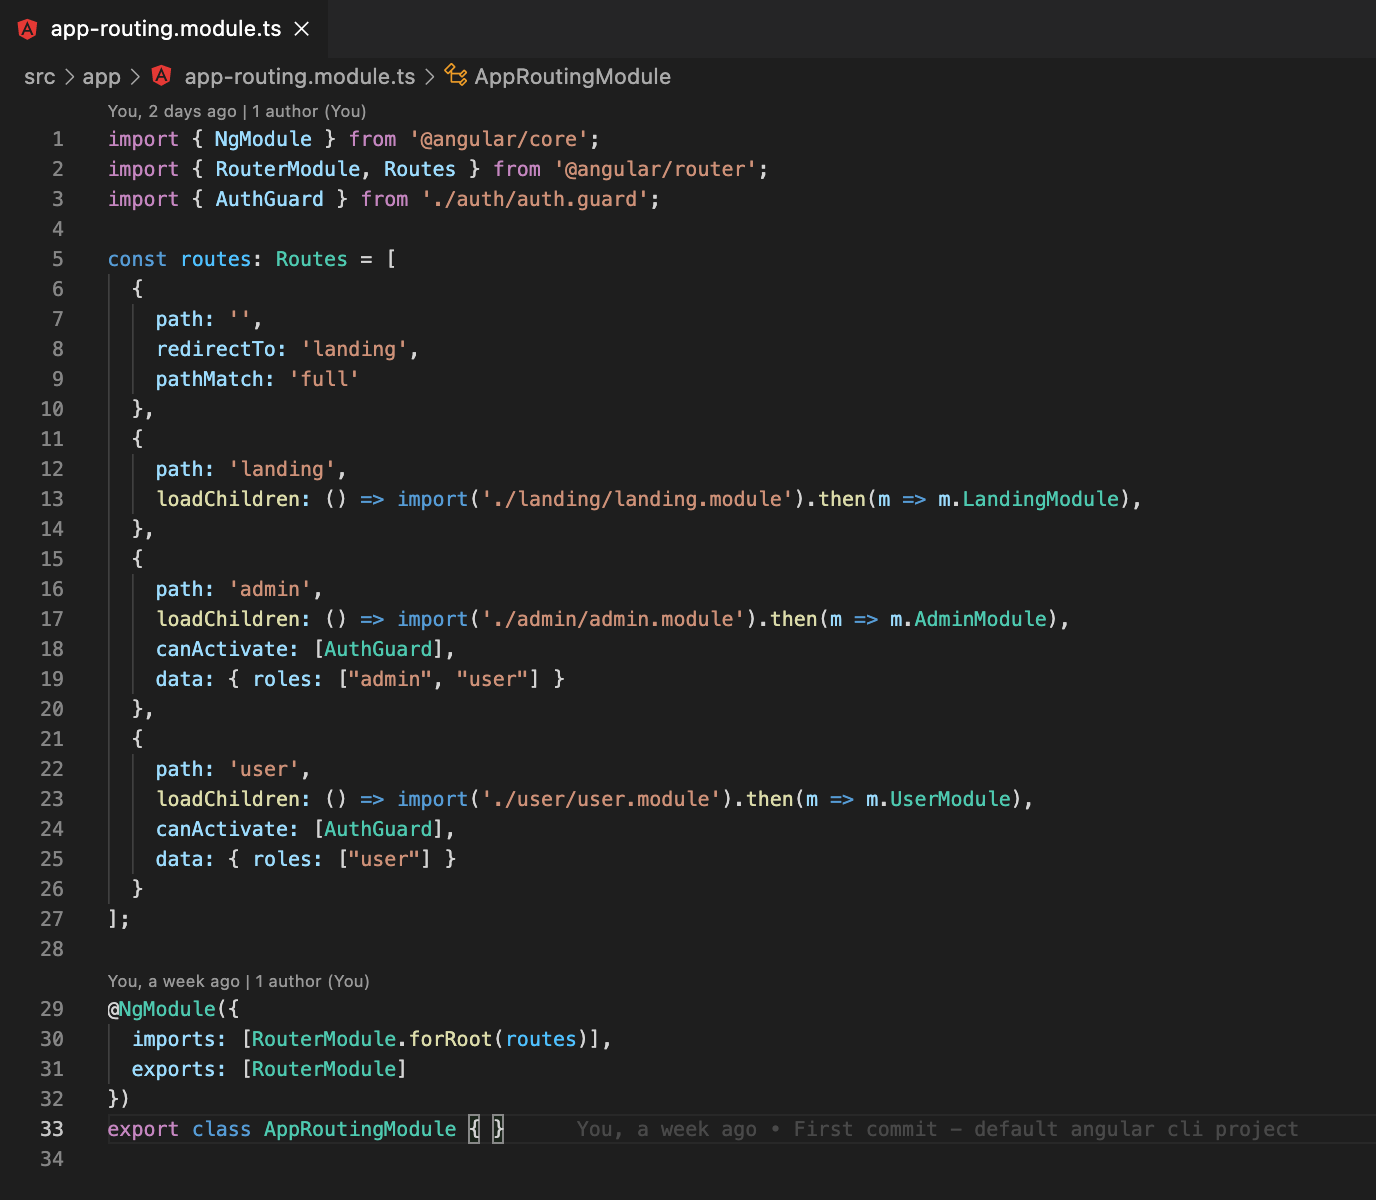Click the "AppRoutingModule" class name on line 33

click(360, 1129)
